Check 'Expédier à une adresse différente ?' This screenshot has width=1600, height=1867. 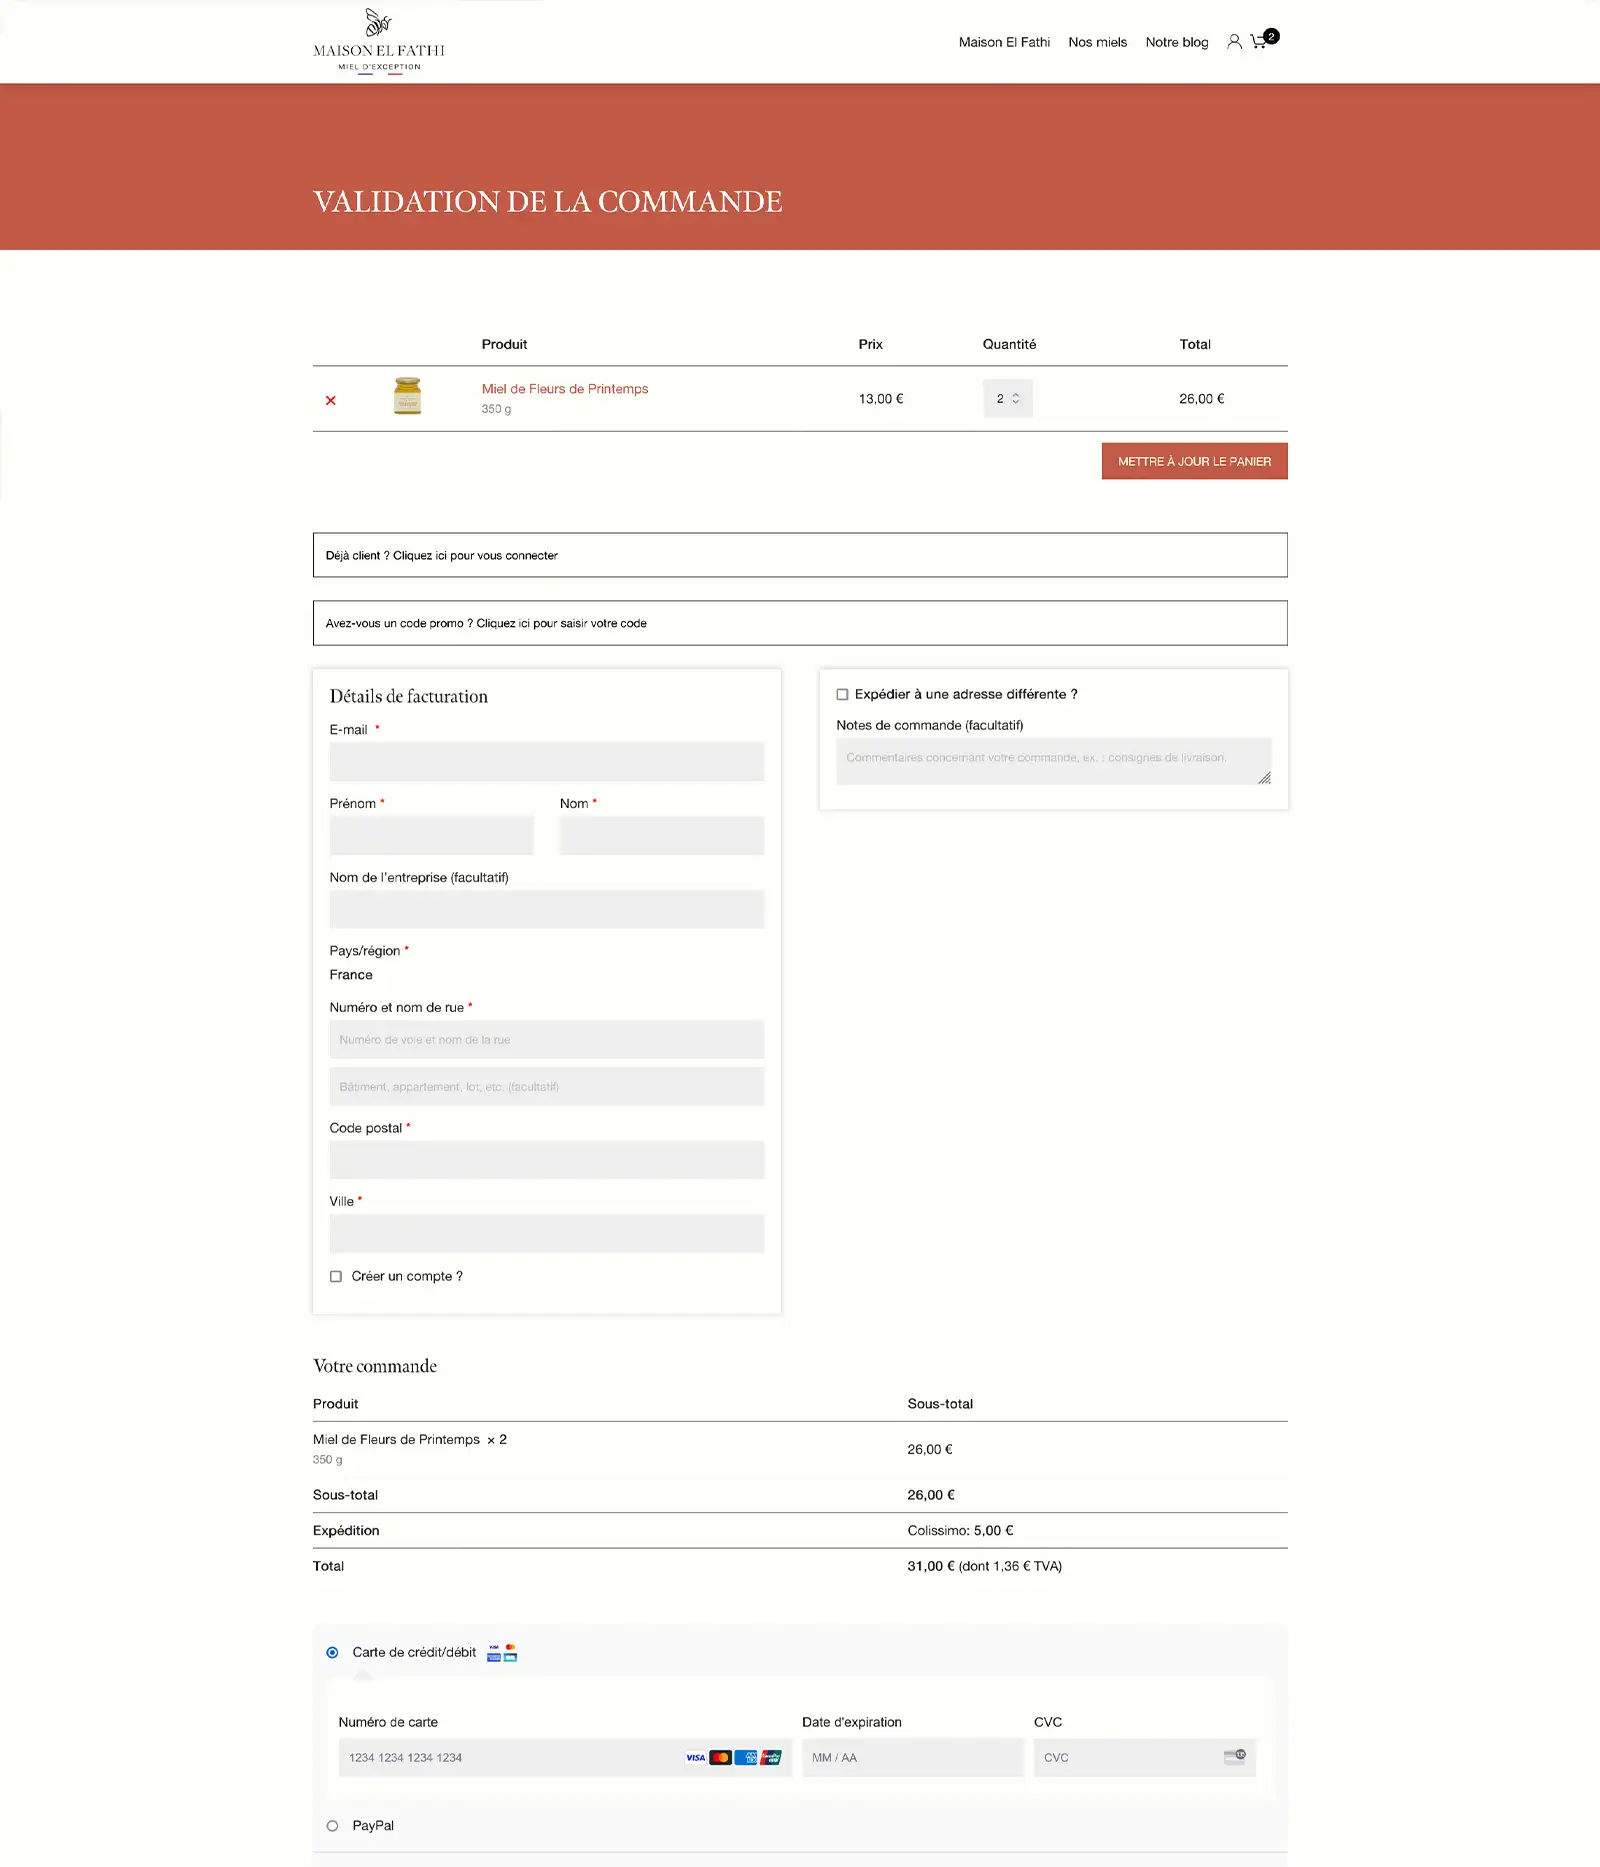tap(842, 694)
